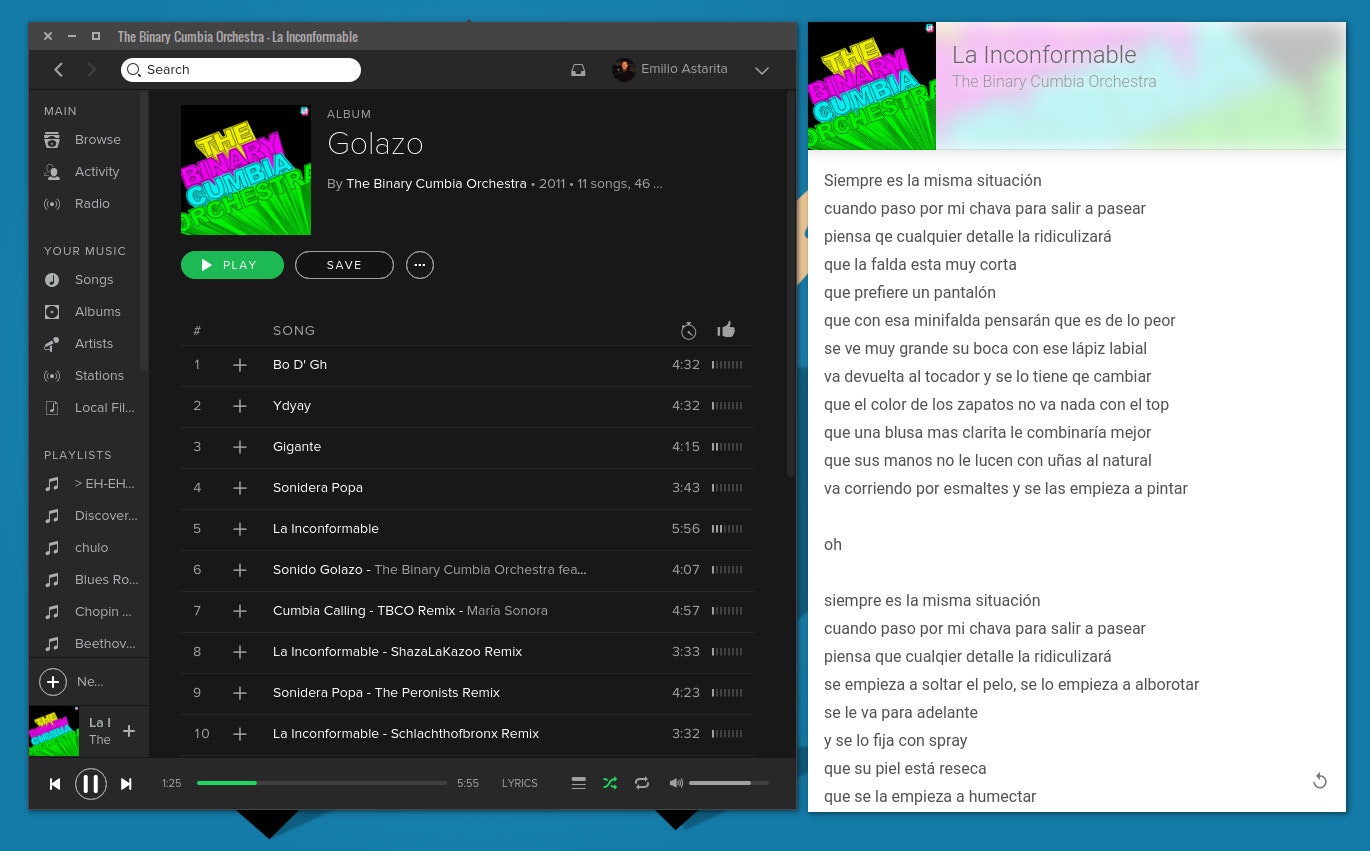1370x851 pixels.
Task: Focus the Search field
Action: [241, 70]
